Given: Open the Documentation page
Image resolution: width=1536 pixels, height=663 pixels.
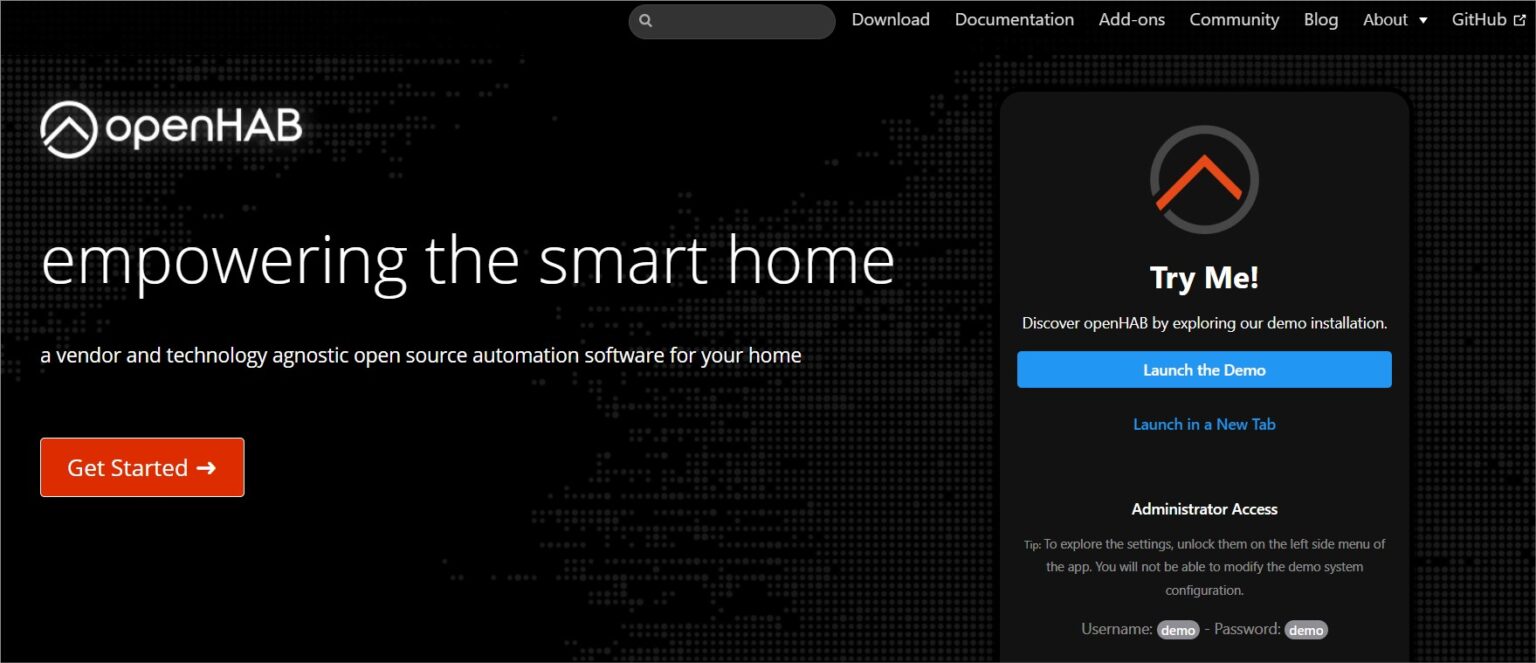Looking at the screenshot, I should pos(1013,19).
